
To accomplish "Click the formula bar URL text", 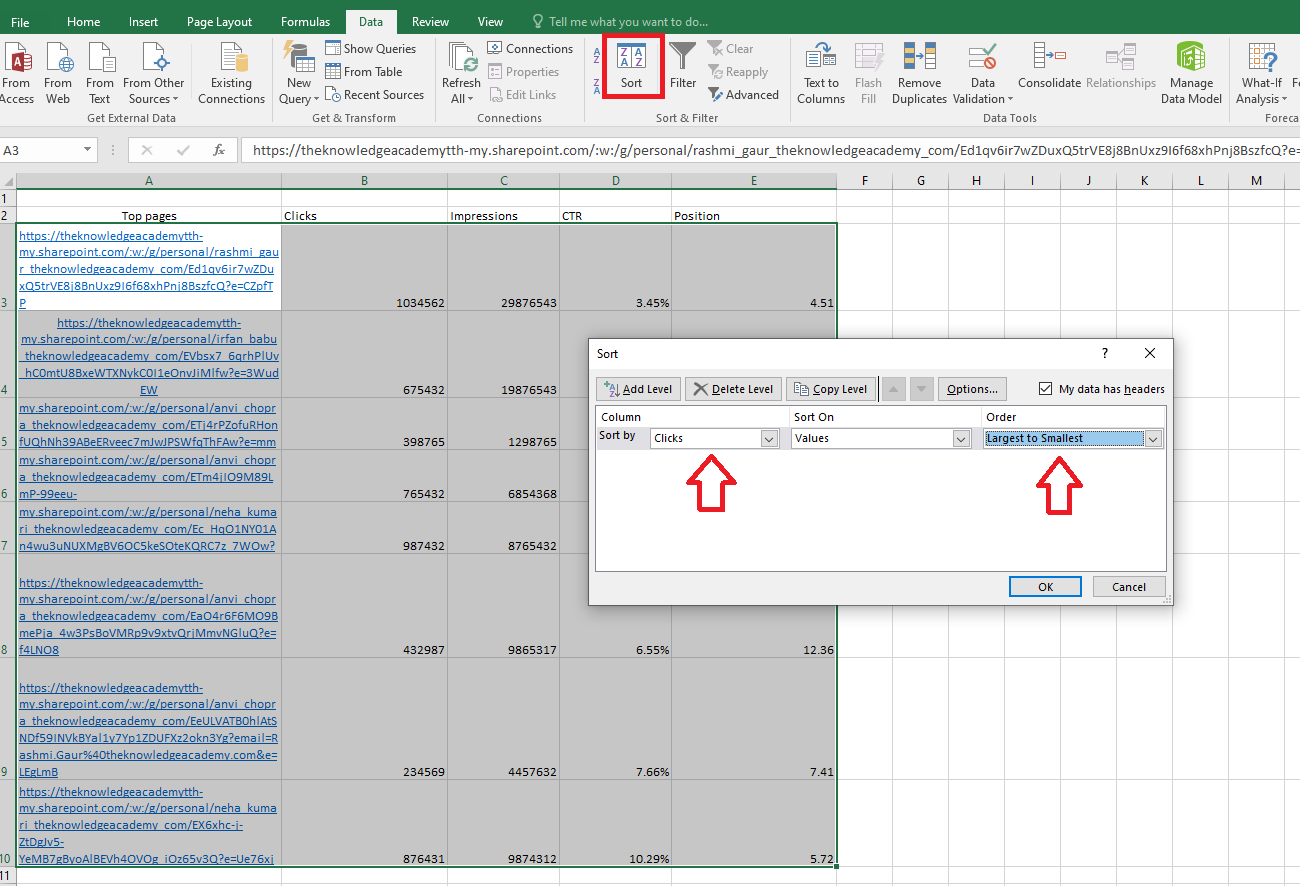I will tap(600, 150).
